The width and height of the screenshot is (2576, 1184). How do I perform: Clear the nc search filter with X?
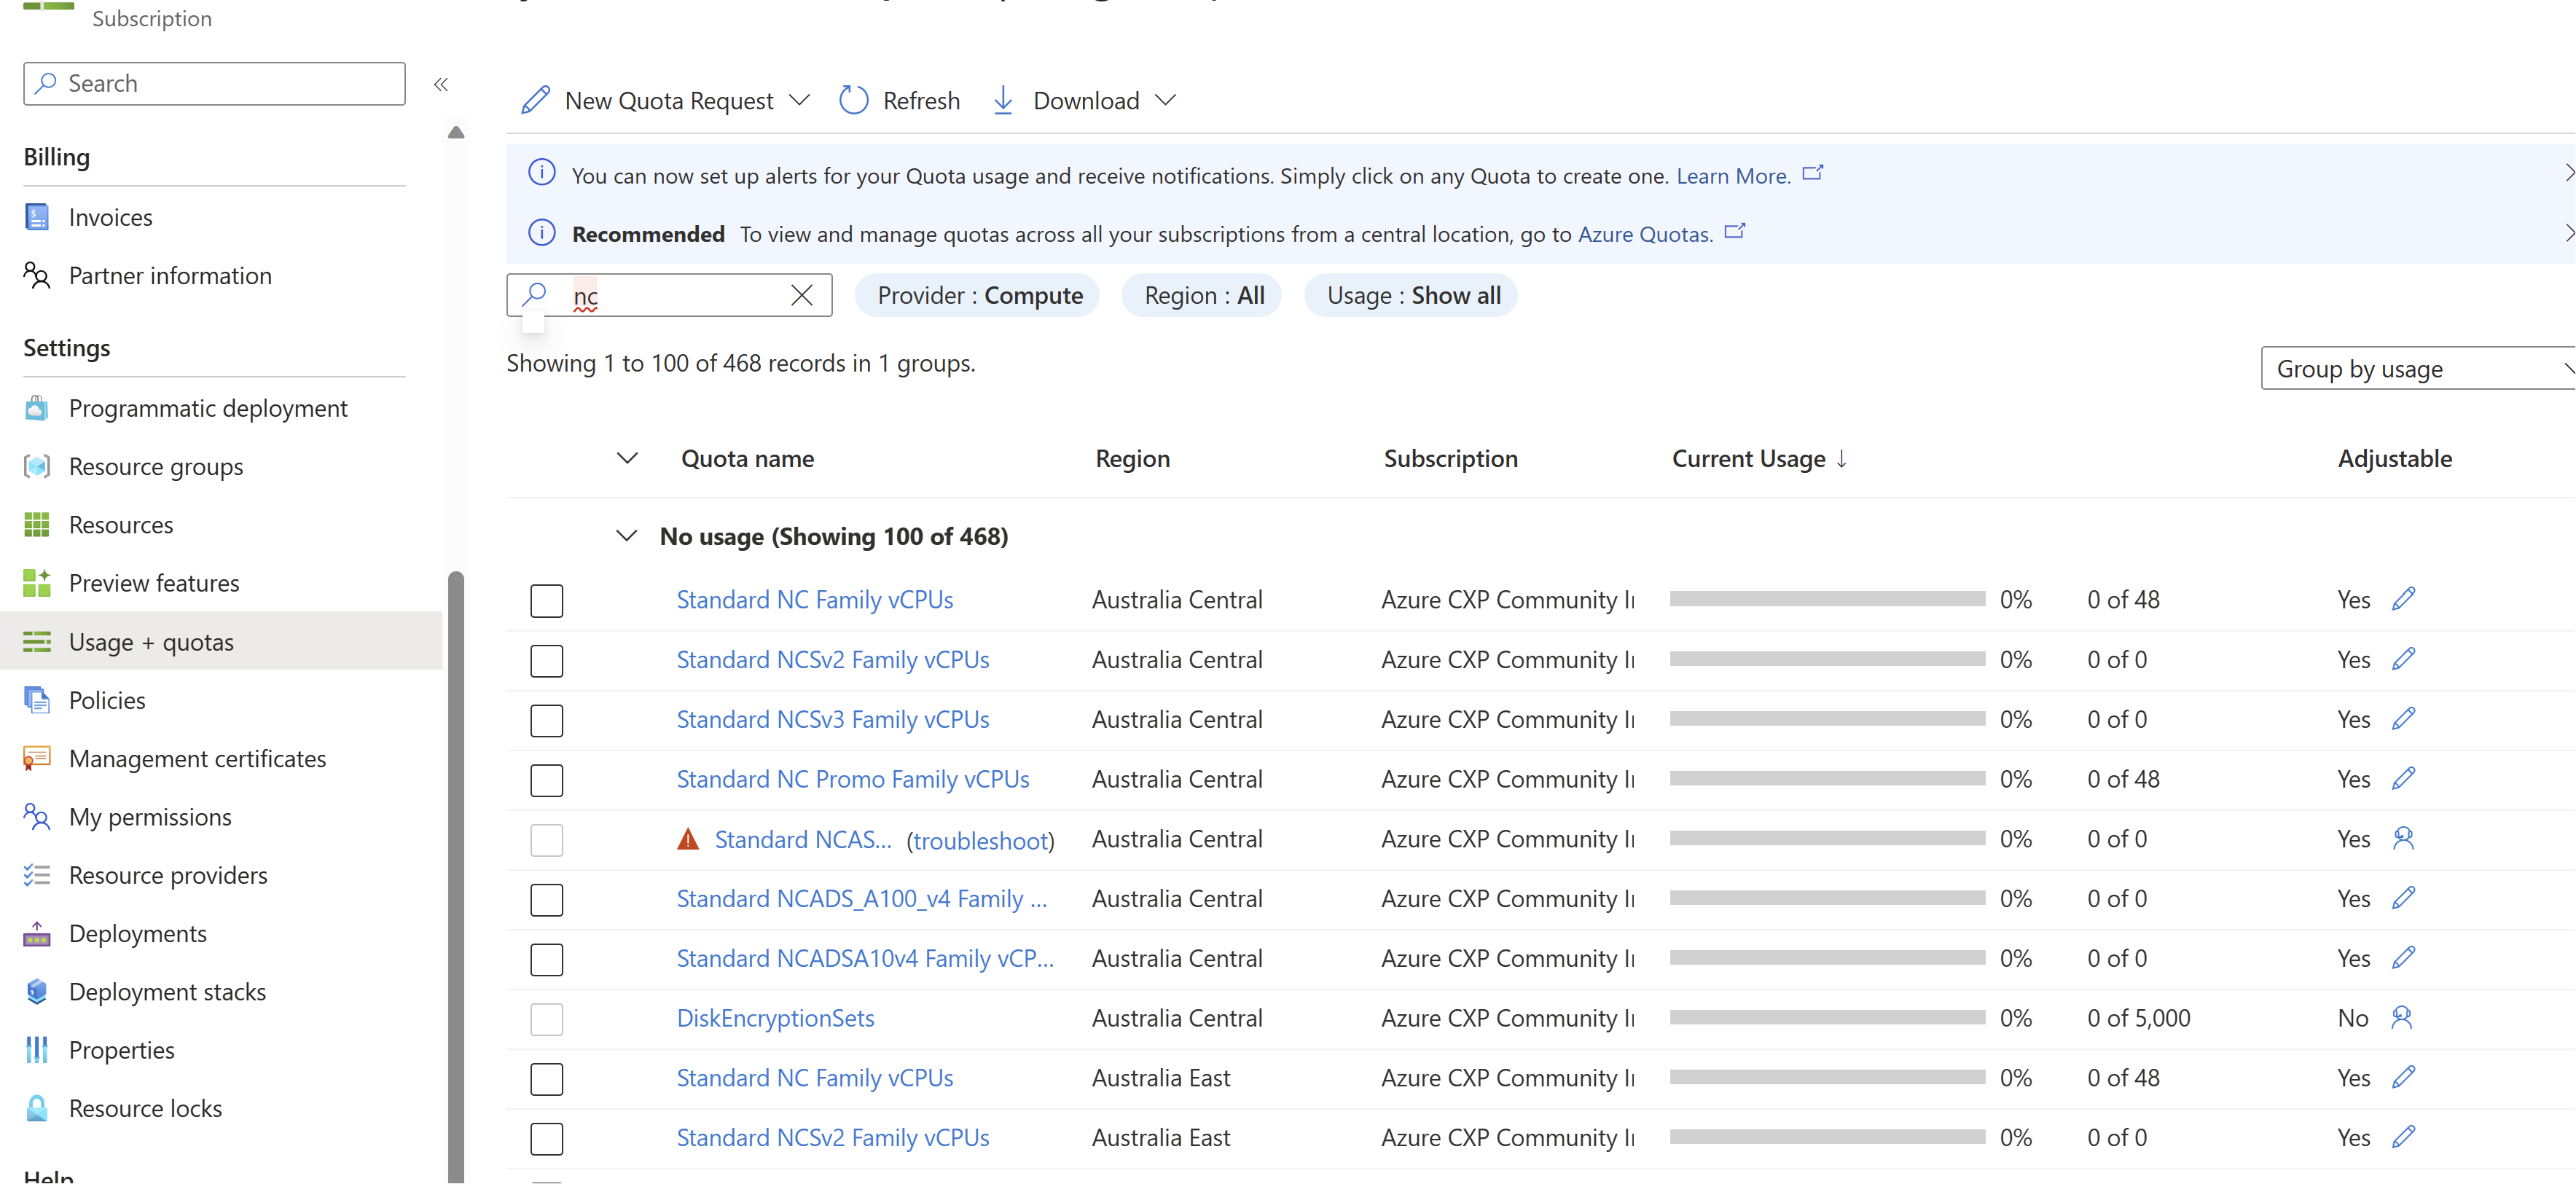pos(801,295)
